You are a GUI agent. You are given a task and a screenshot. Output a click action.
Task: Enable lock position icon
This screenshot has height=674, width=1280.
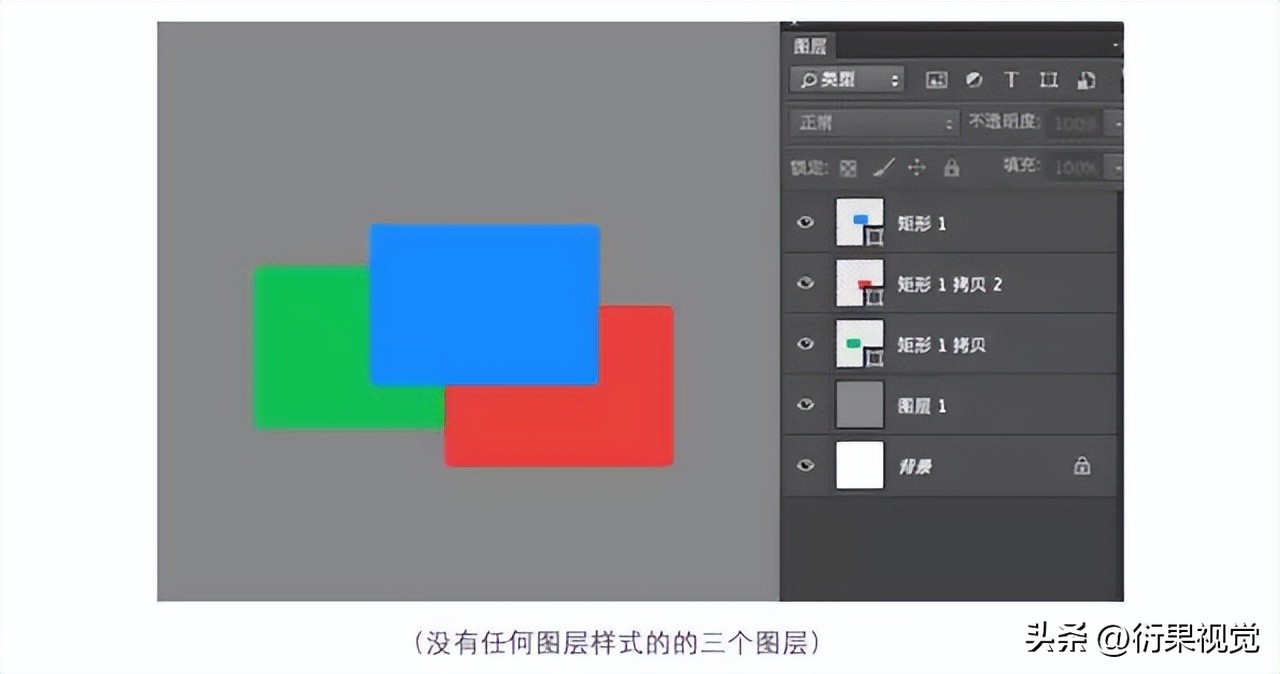[x=917, y=168]
